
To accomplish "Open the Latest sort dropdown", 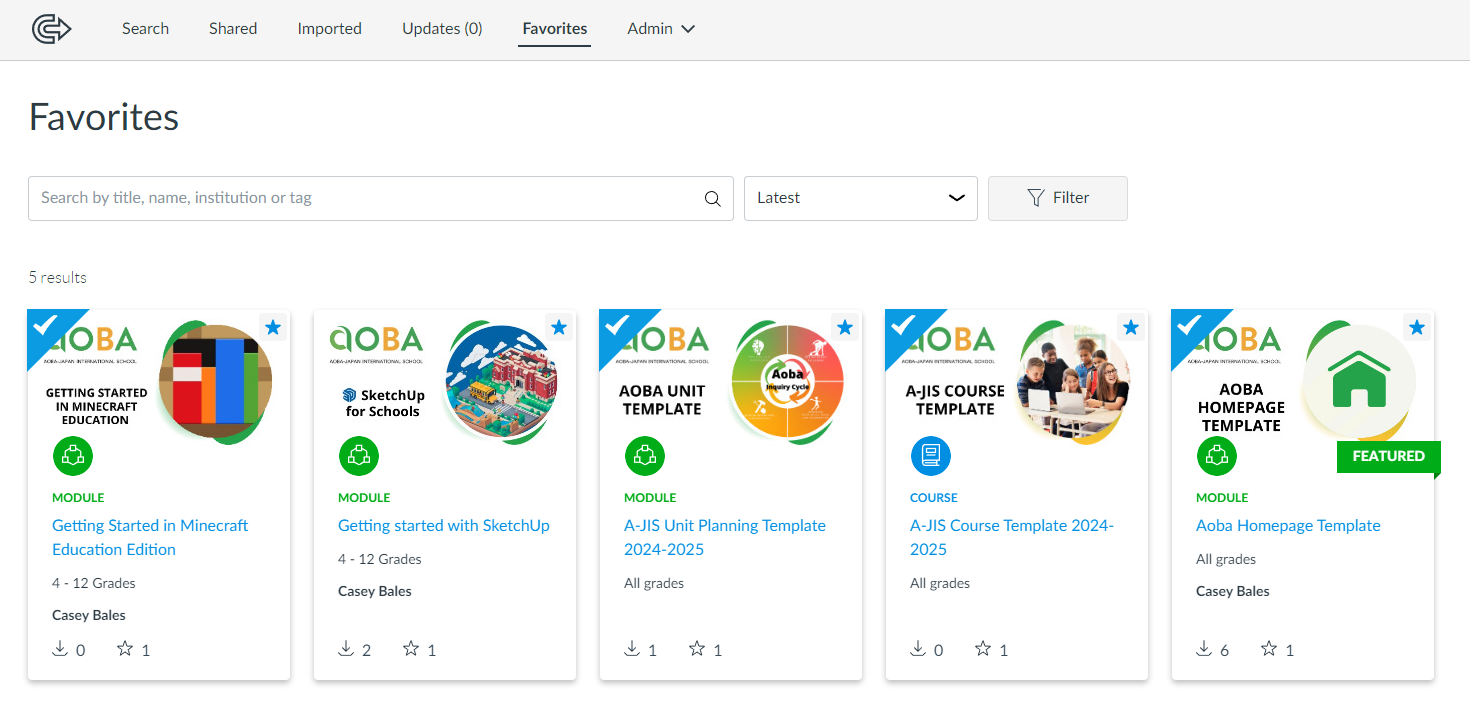I will pyautogui.click(x=860, y=198).
